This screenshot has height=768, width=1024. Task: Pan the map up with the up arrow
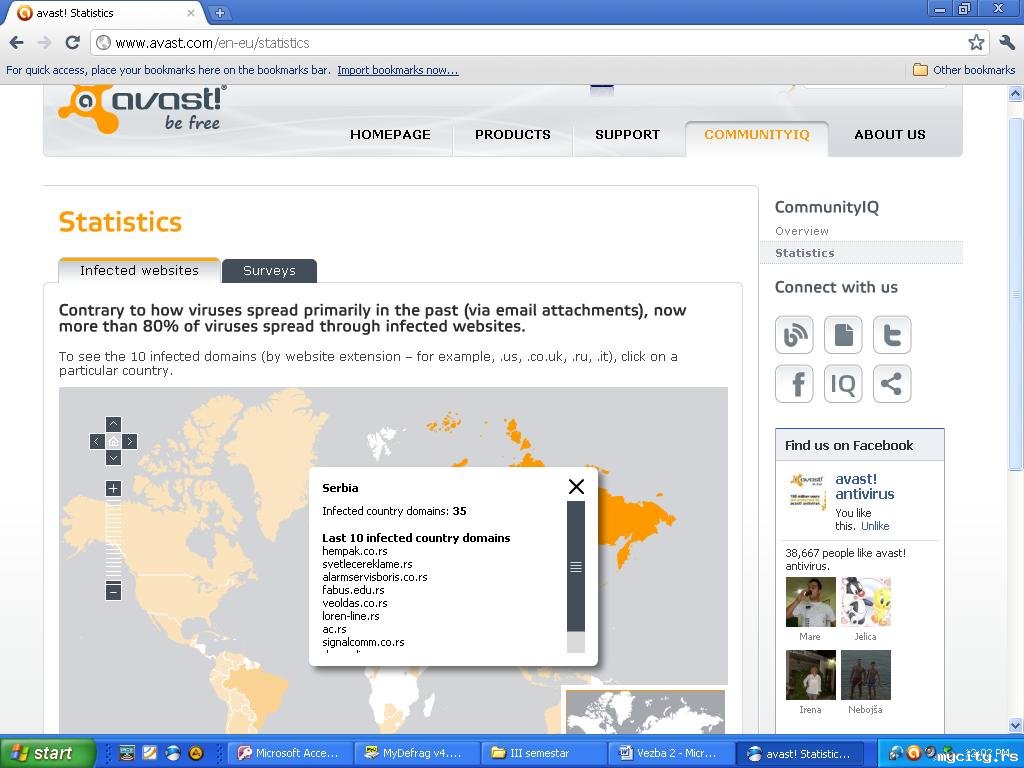coord(114,424)
